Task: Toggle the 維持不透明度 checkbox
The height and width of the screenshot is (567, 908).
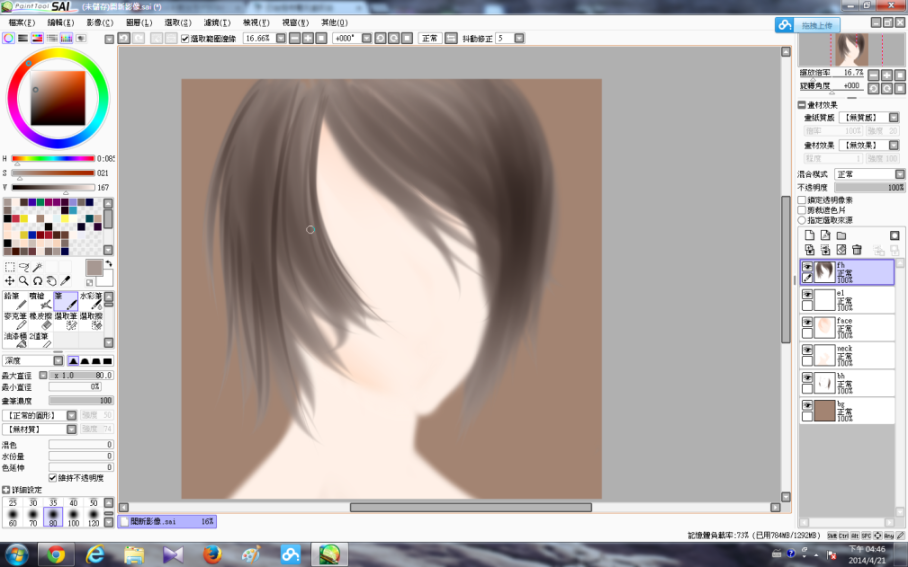Action: pos(53,477)
